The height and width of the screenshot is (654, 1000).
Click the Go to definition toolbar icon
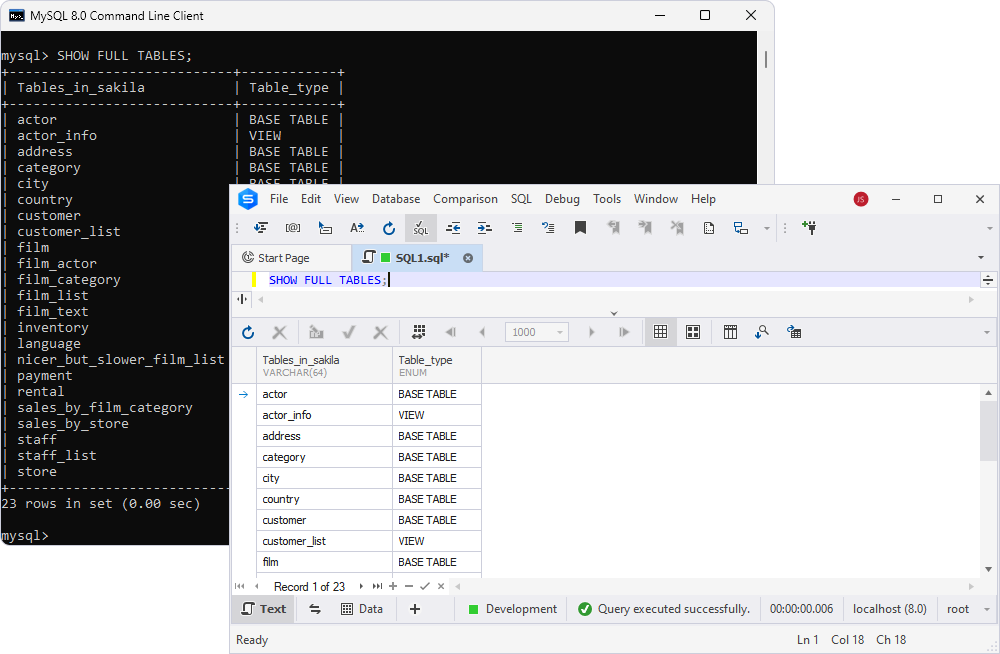tap(325, 228)
